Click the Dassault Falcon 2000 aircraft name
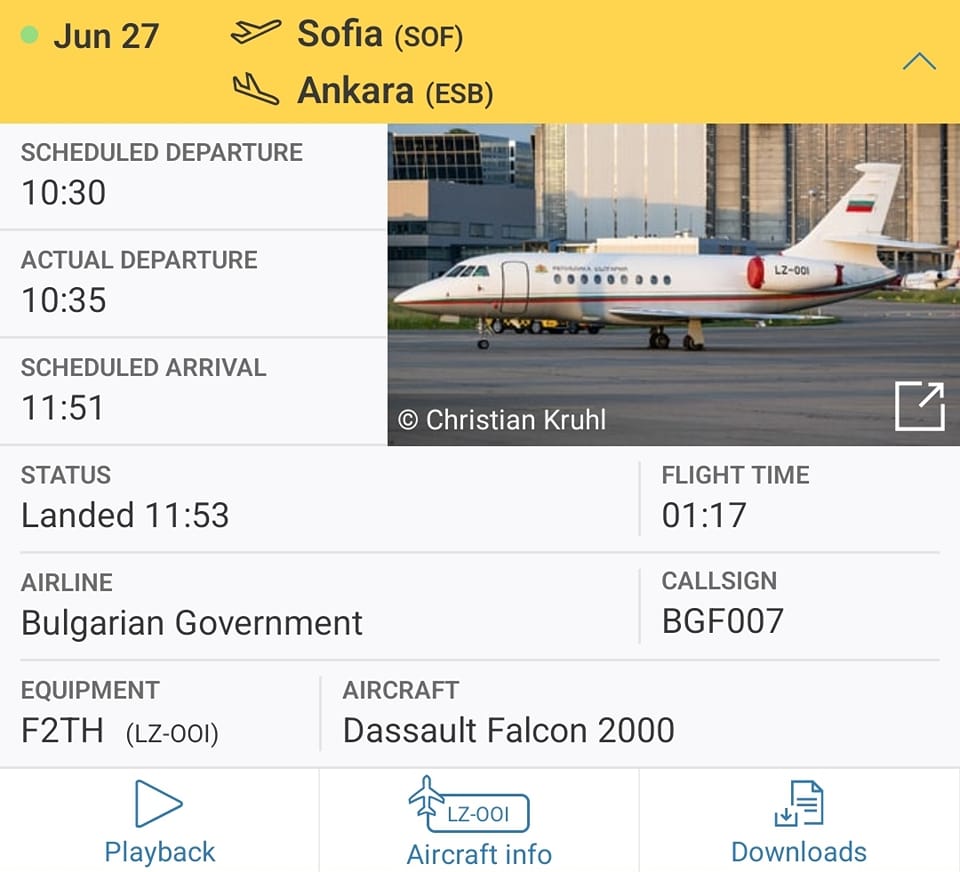This screenshot has height=872, width=960. (508, 731)
